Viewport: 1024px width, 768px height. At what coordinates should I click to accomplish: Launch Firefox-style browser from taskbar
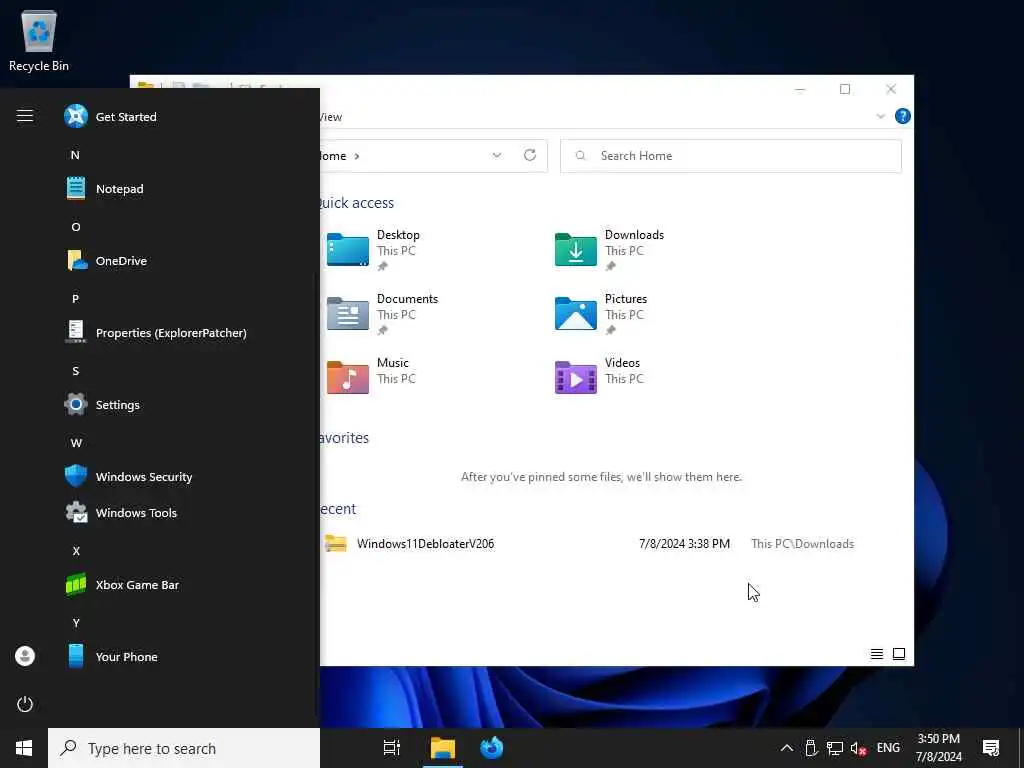pos(492,748)
